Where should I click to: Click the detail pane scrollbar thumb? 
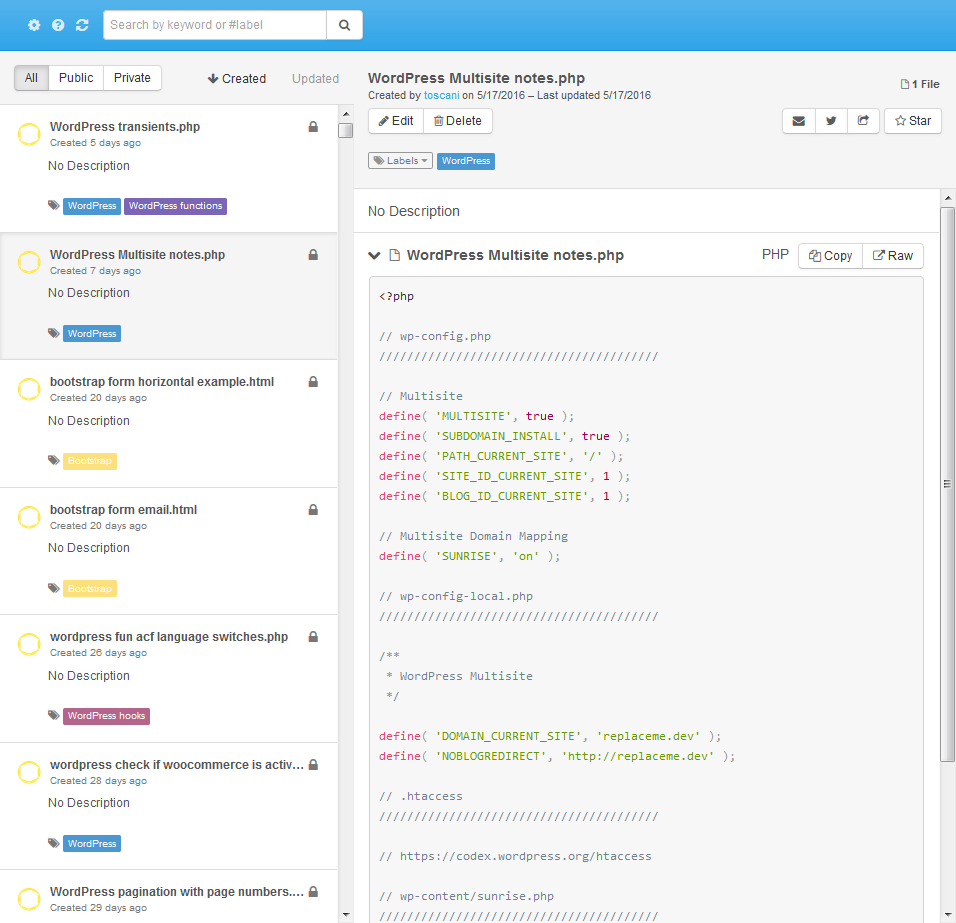(x=947, y=484)
